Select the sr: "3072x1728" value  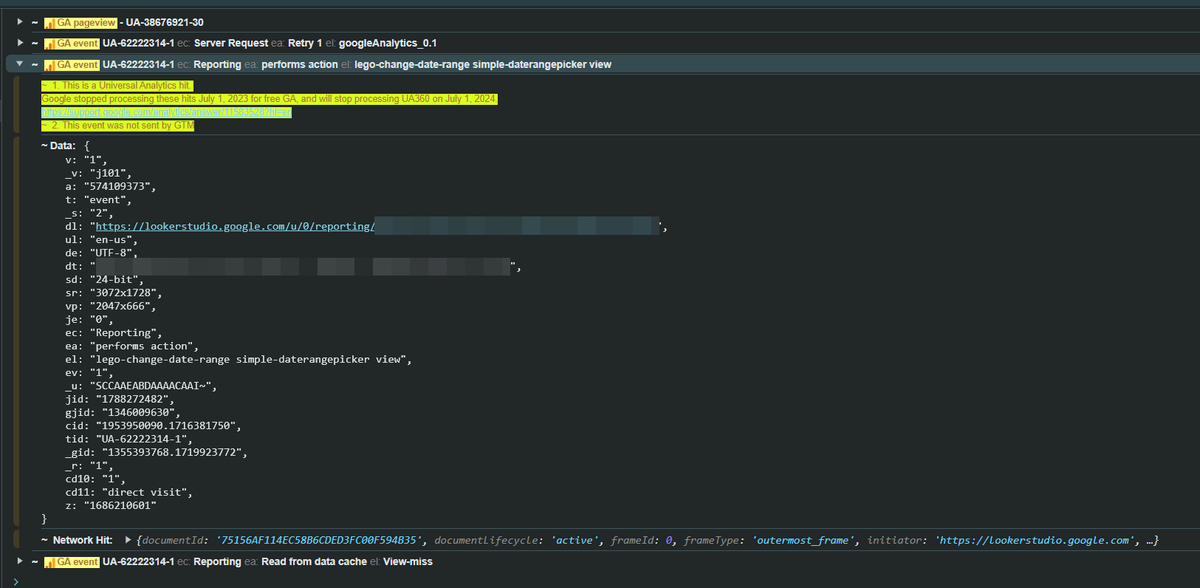125,294
